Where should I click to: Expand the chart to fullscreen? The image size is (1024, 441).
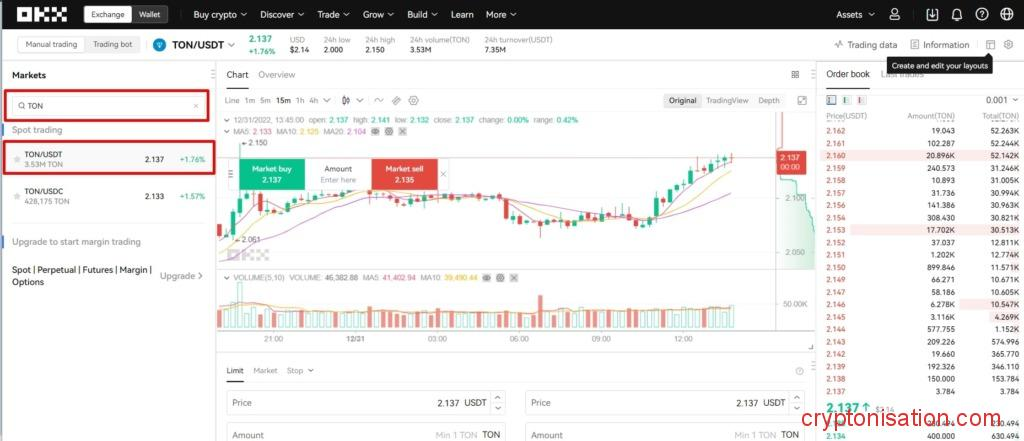coord(802,101)
